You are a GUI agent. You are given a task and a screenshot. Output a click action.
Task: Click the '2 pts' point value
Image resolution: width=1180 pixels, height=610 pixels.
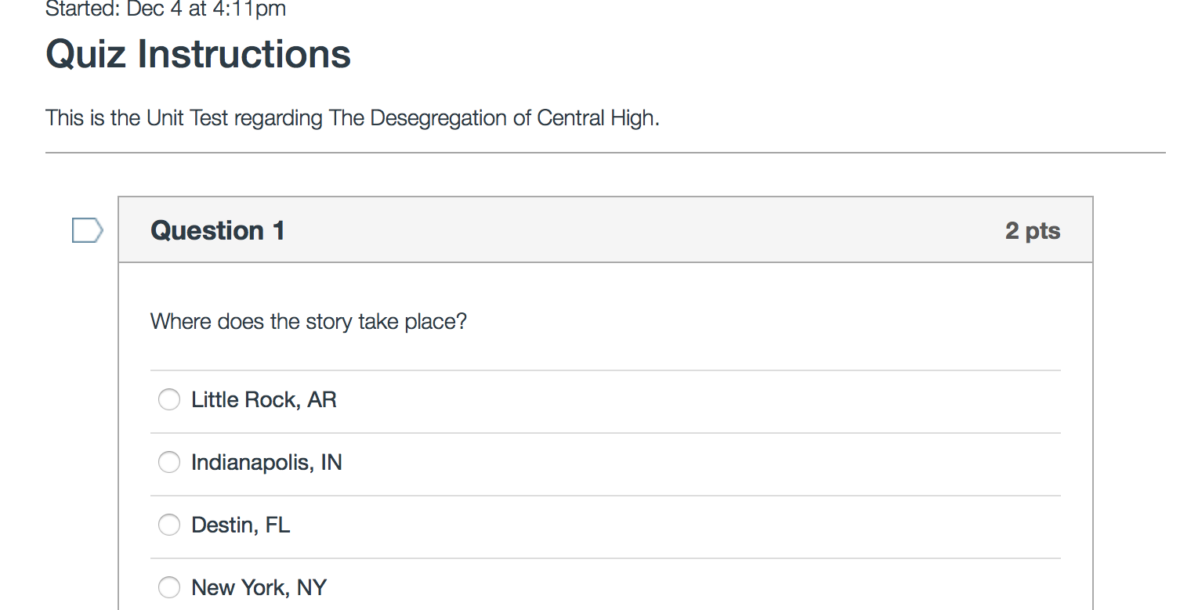(1033, 231)
